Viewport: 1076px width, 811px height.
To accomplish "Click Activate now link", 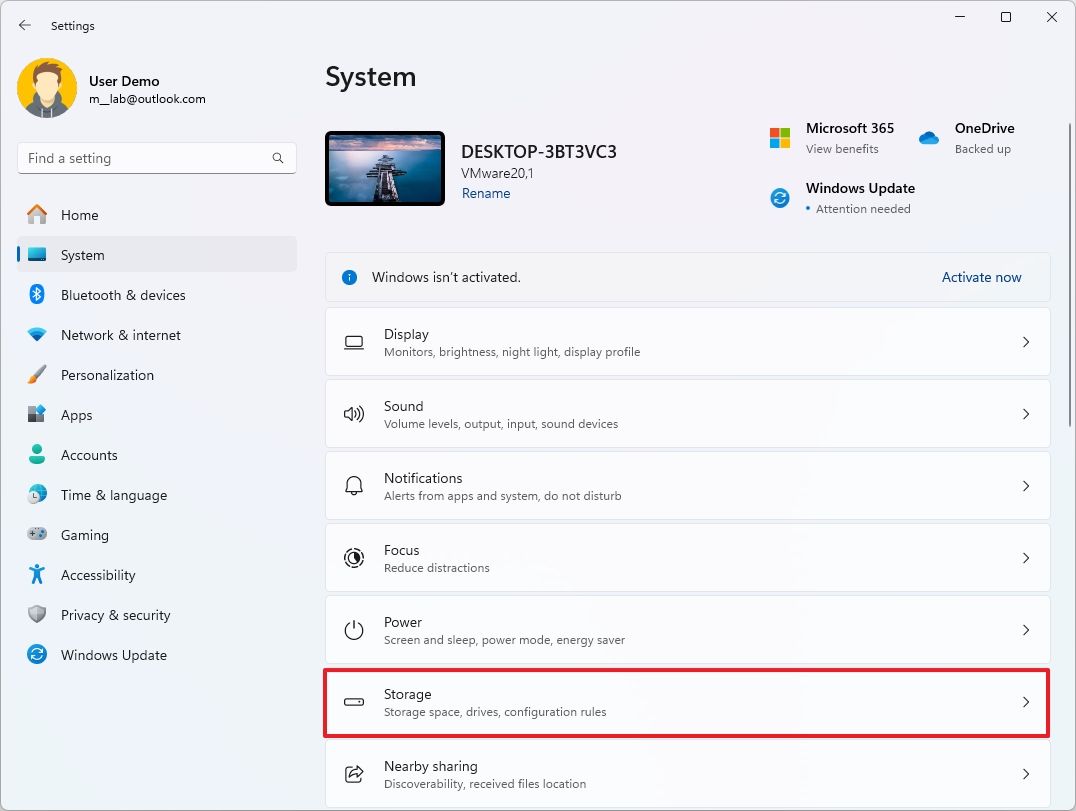I will [x=981, y=277].
